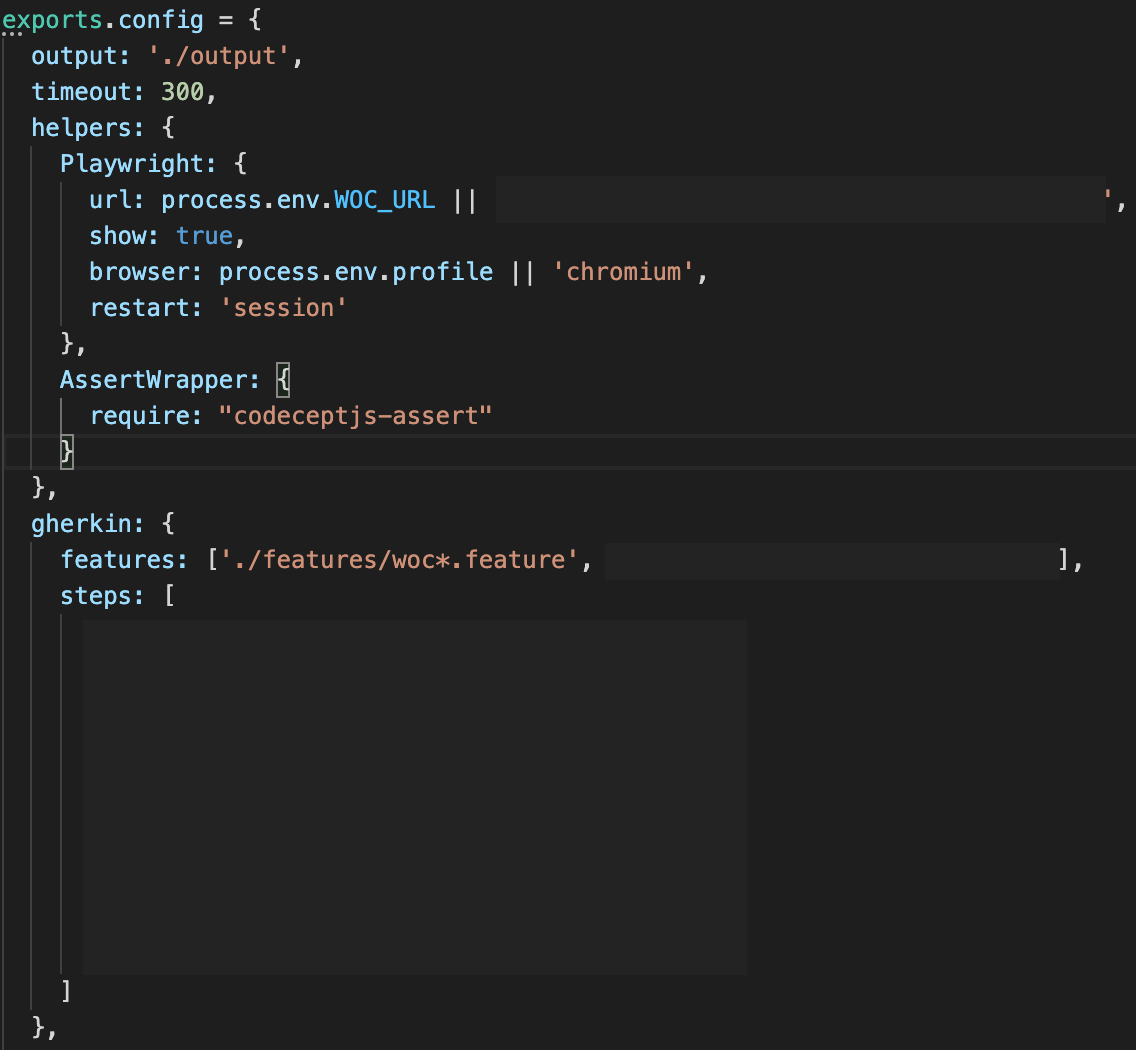Click the opening bracket after 'steps:'
The width and height of the screenshot is (1136, 1050).
pyautogui.click(x=170, y=596)
